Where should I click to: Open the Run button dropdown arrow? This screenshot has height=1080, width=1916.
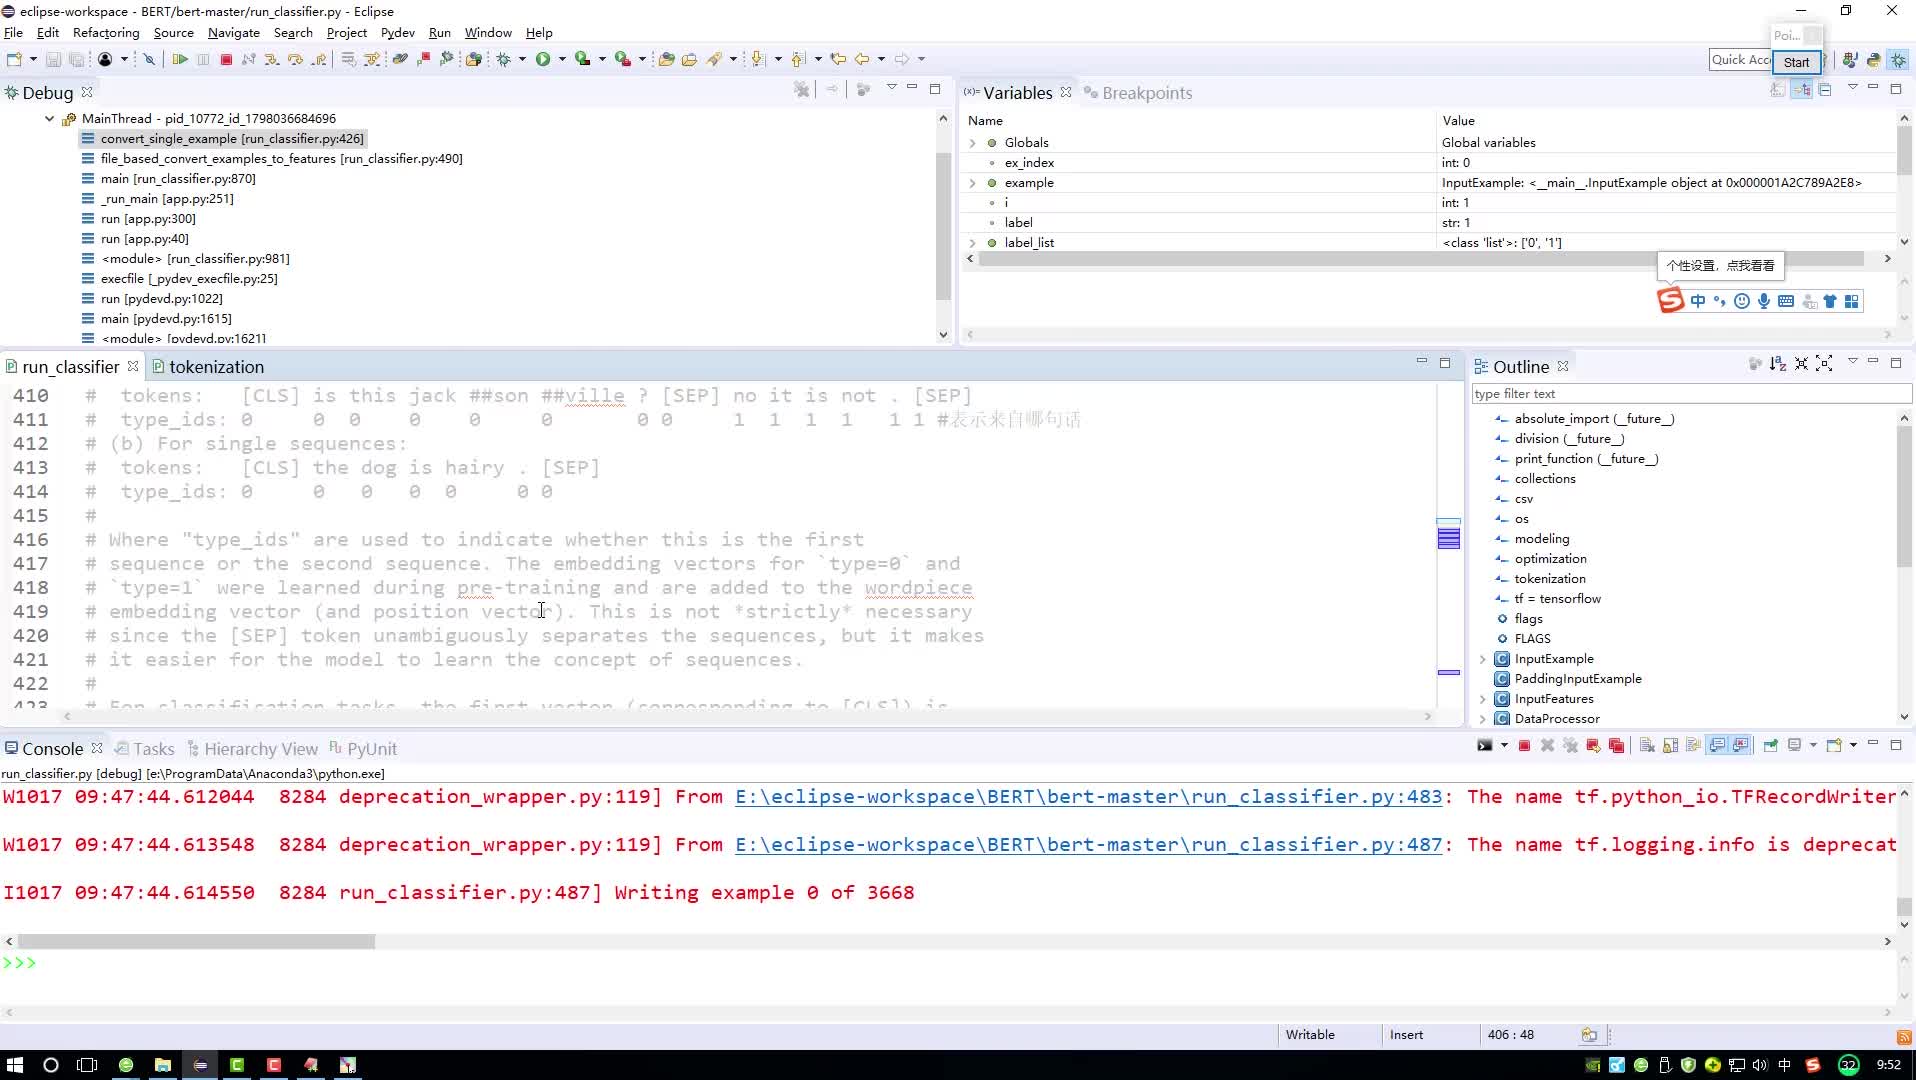point(562,59)
